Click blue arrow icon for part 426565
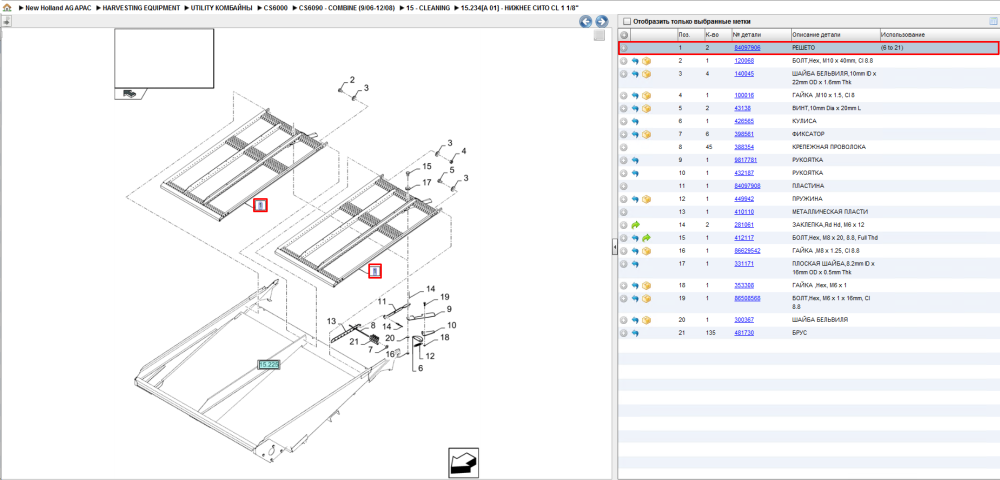The height and width of the screenshot is (480, 1000). click(635, 121)
